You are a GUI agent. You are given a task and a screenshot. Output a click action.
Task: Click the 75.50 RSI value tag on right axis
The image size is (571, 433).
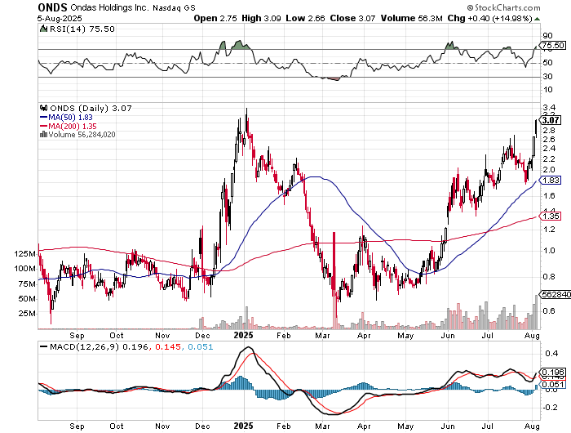[x=552, y=46]
